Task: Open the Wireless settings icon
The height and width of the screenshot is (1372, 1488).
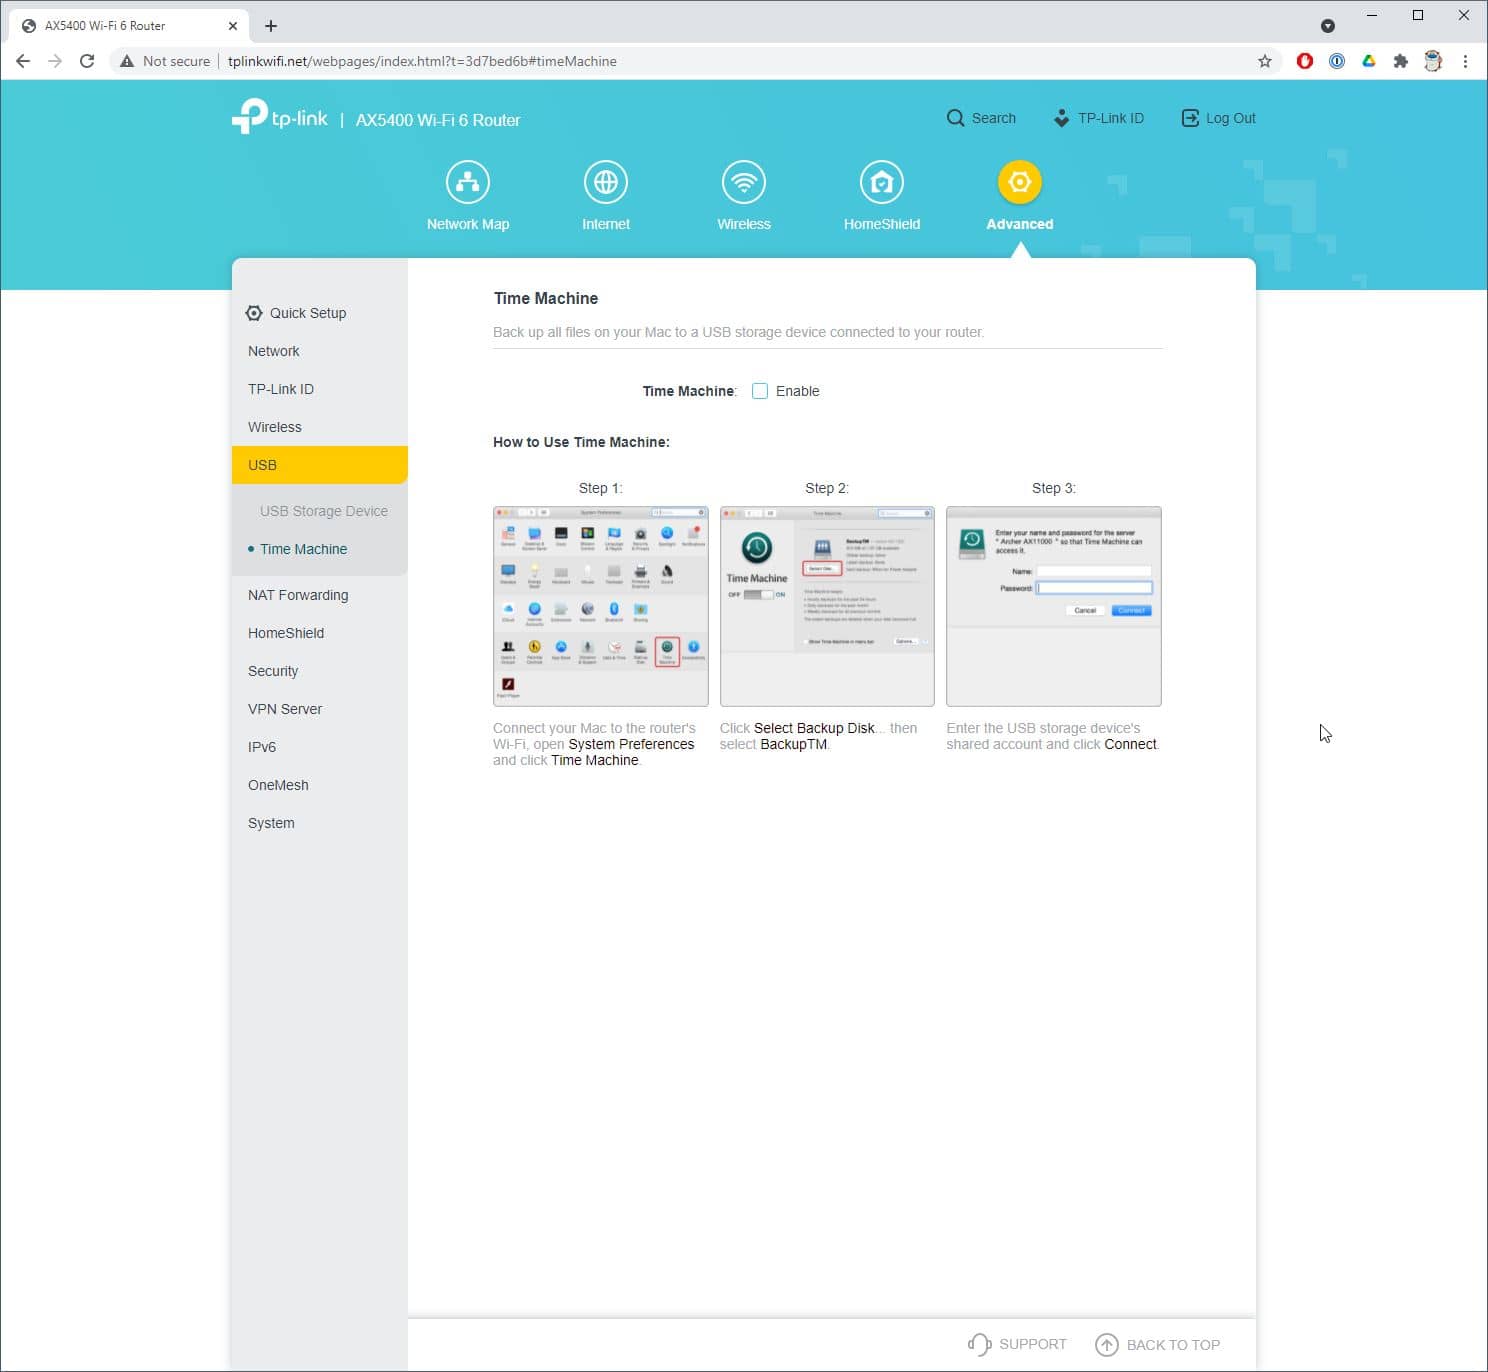Action: pyautogui.click(x=743, y=182)
